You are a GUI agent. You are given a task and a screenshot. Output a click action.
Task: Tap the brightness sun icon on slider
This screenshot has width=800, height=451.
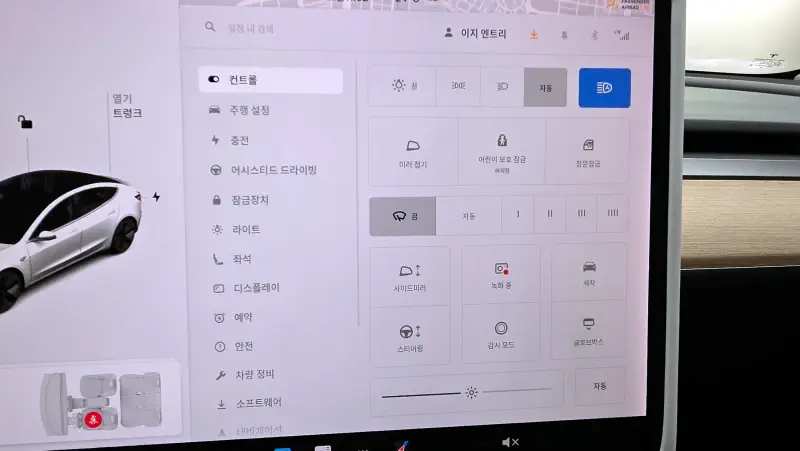(471, 392)
